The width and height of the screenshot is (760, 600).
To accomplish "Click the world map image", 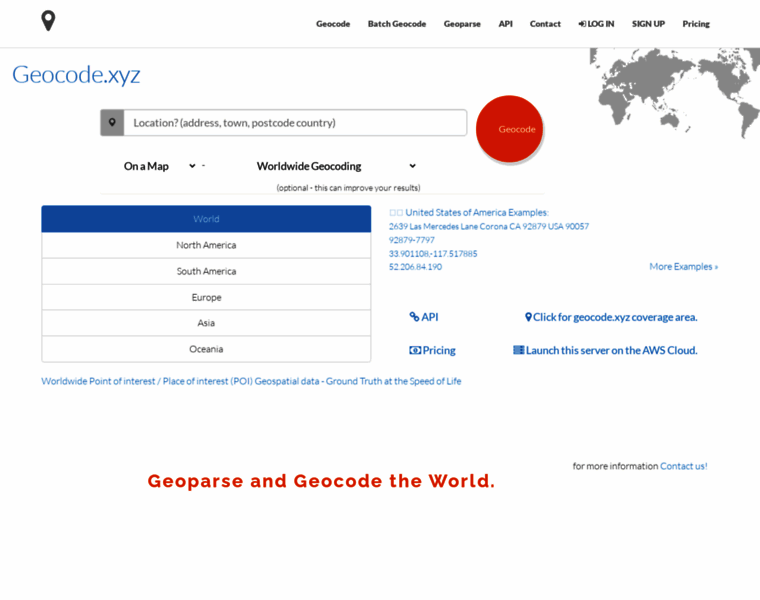I will [675, 93].
